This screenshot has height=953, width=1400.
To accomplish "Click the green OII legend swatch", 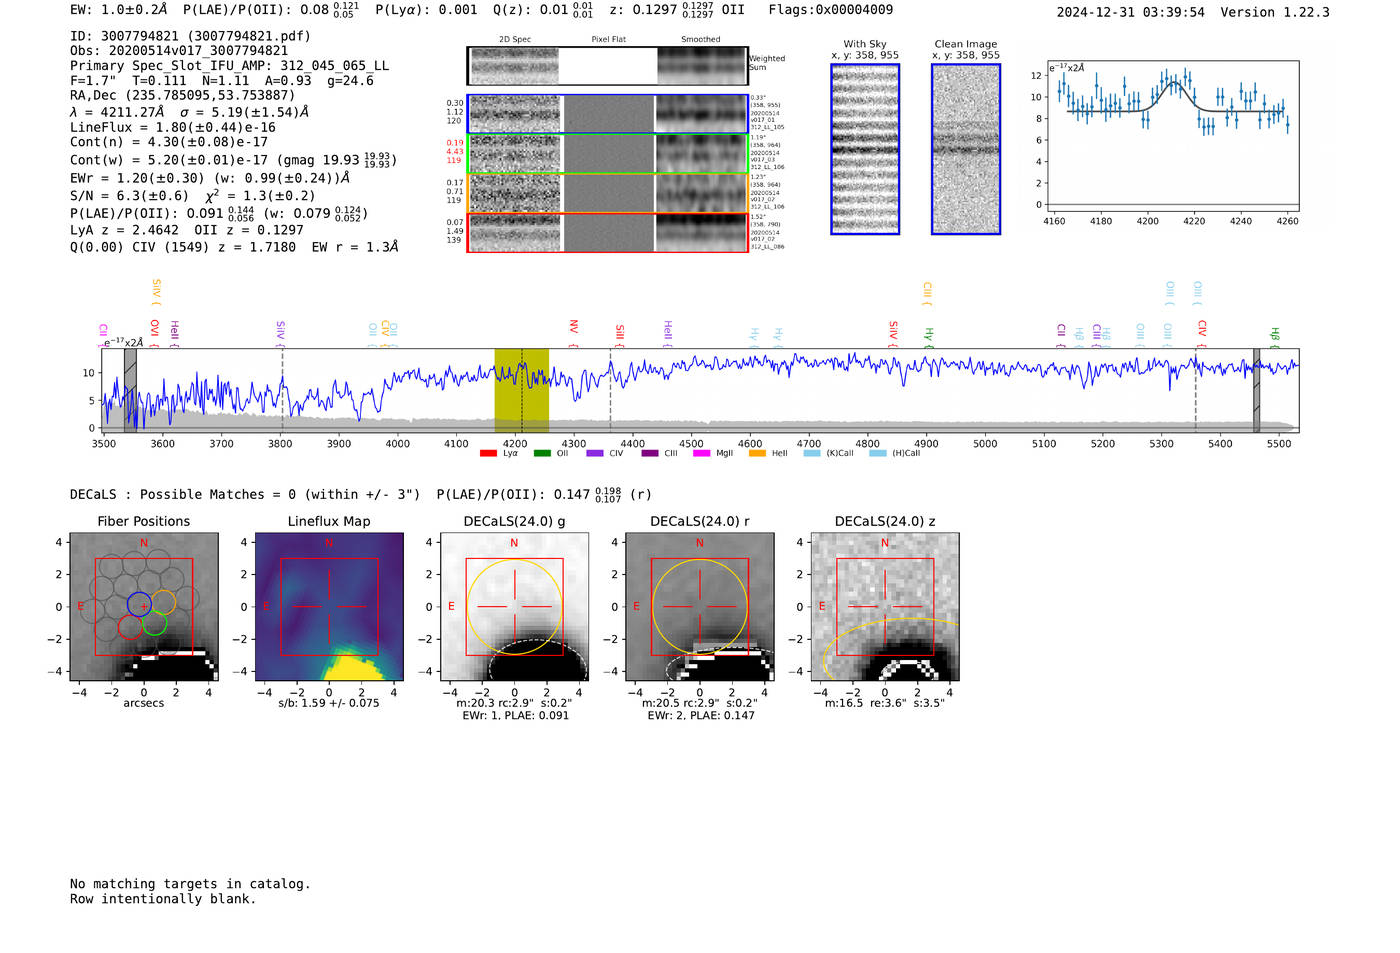I will (x=542, y=454).
